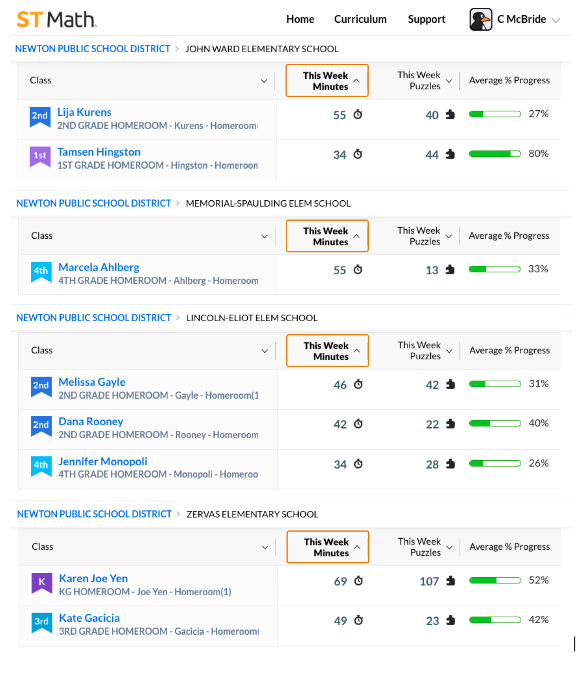Screen dimensions: 587x674
Task: Click the puzzle piece icon in Karen Joe Yen's row
Action: (450, 581)
